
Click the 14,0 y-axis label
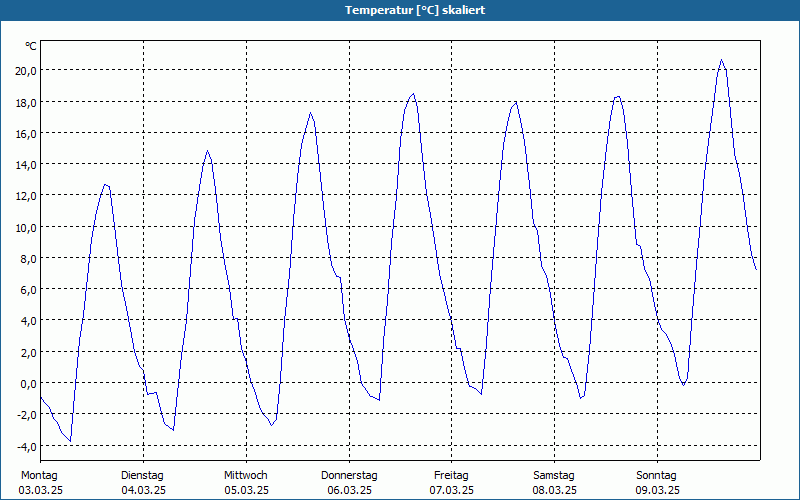point(26,165)
